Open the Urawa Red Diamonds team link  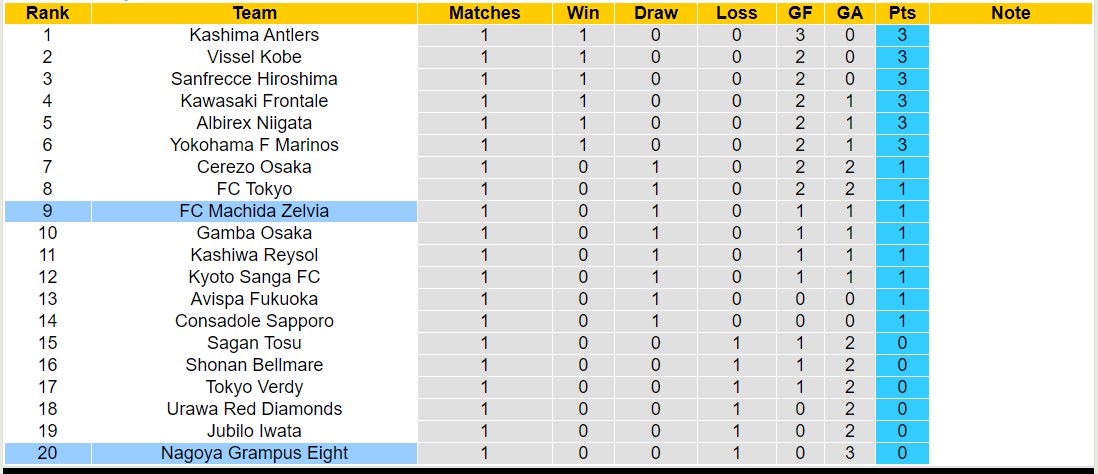click(x=254, y=409)
